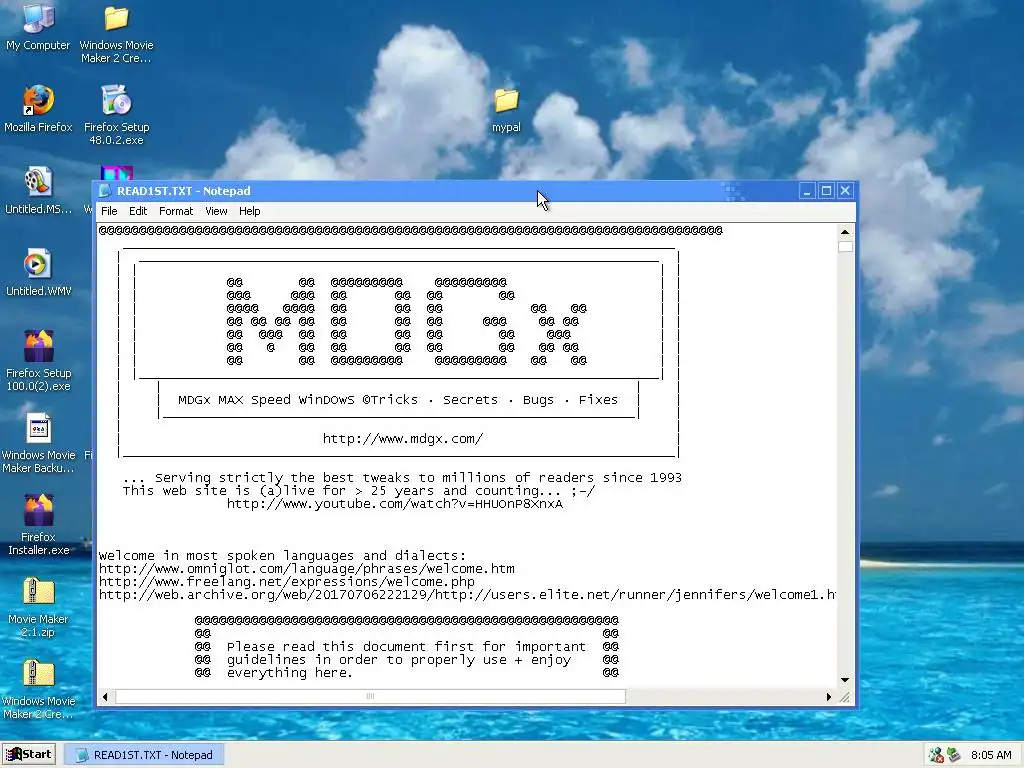Open the Help menu in Notepad
Screen dimensions: 1024x768
click(x=249, y=211)
